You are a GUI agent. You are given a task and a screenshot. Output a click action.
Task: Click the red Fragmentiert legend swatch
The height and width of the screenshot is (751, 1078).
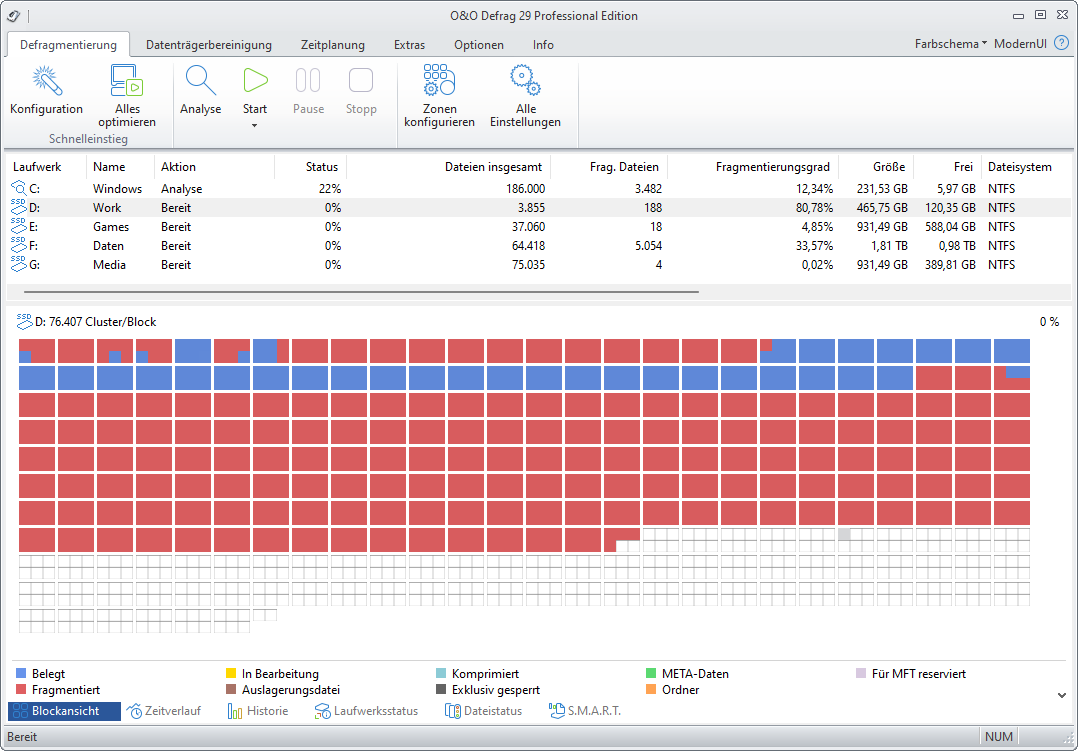tap(21, 690)
